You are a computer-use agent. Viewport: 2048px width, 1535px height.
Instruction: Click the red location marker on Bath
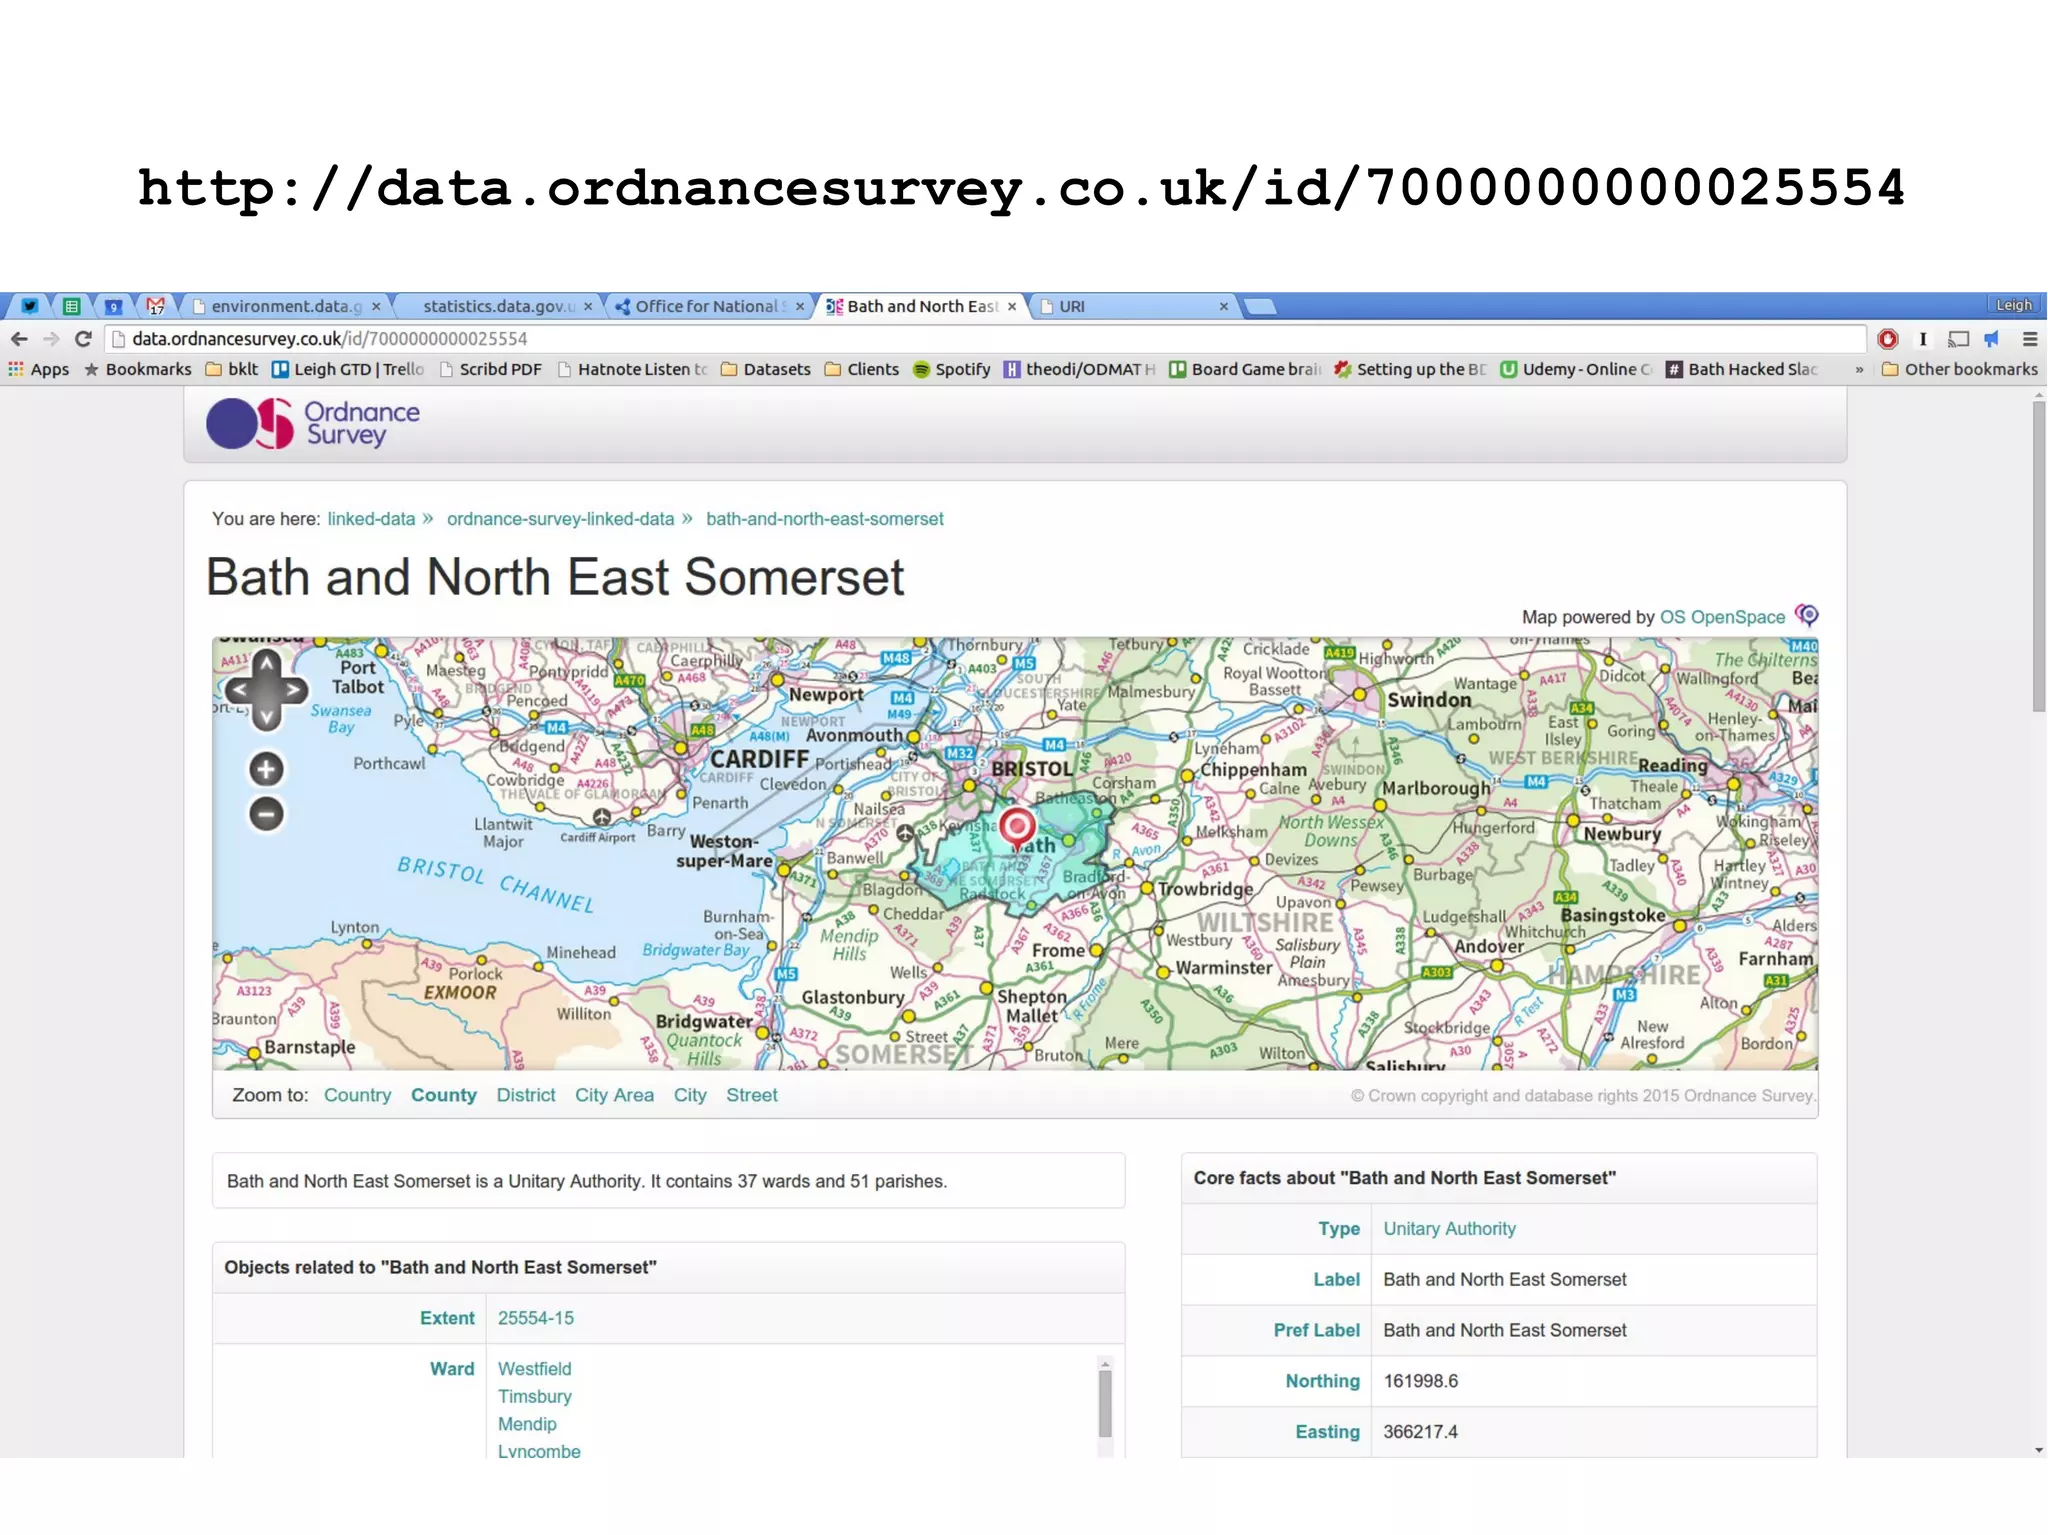click(1017, 827)
